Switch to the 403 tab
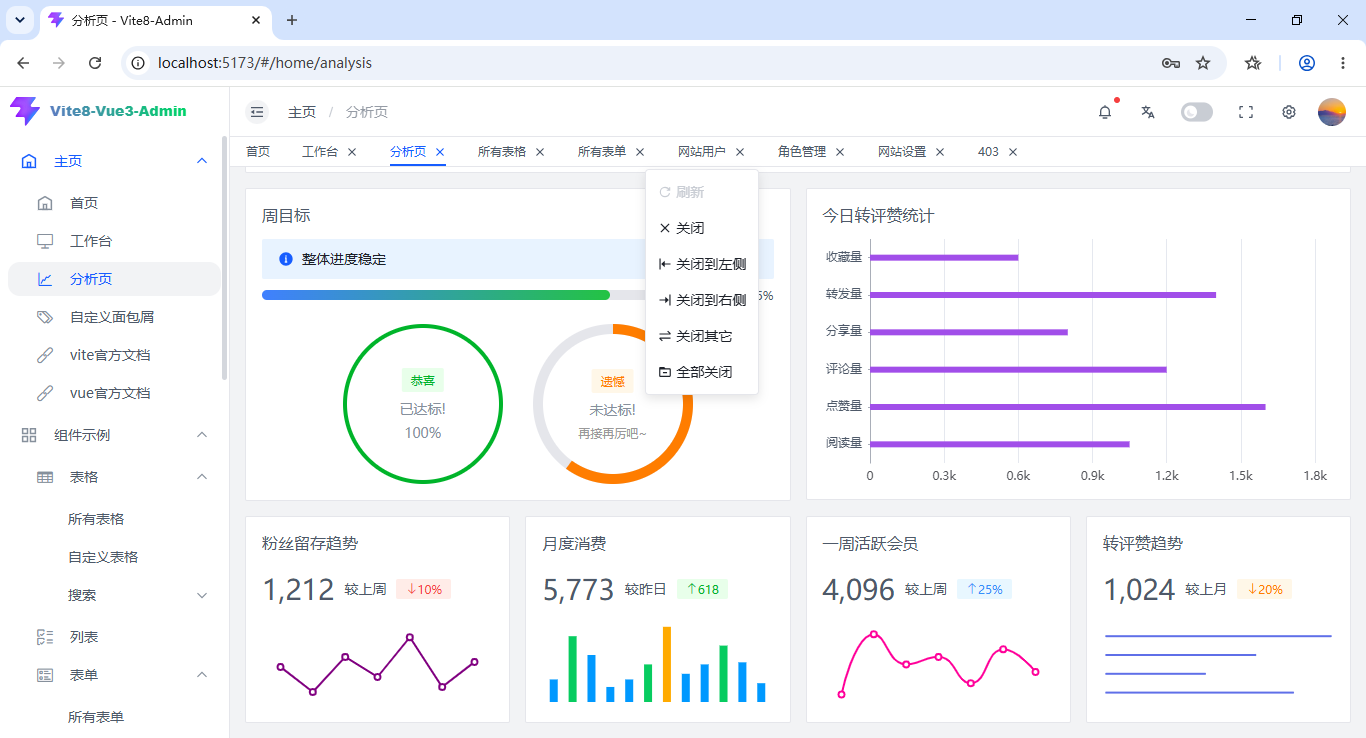1366x738 pixels. tap(988, 152)
